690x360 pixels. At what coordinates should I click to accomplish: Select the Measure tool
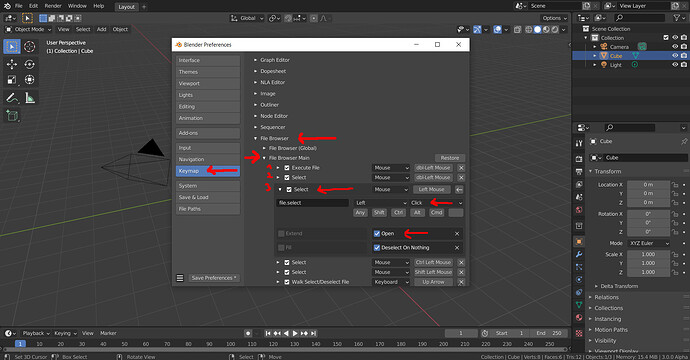coord(29,98)
